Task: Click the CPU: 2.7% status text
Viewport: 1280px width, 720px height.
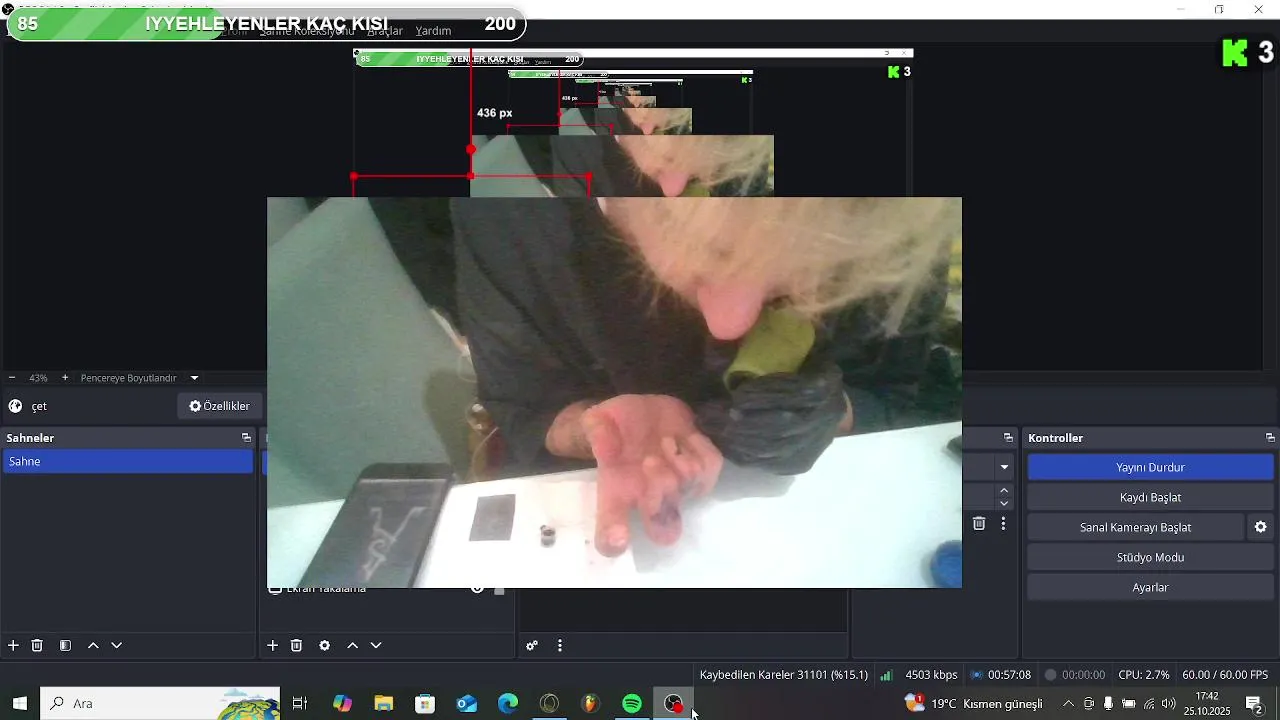Action: pos(1144,675)
